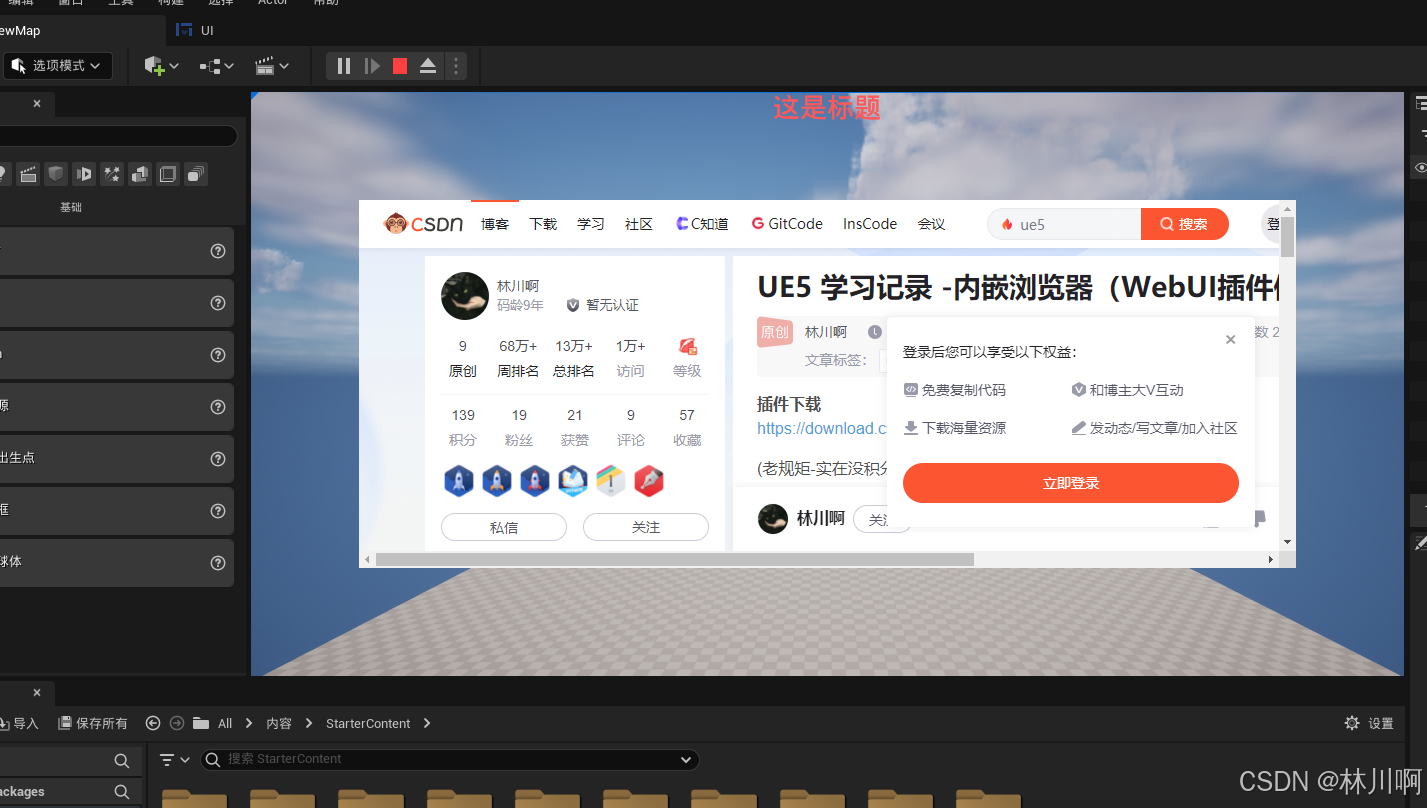
Task: Click the browser vertical scrollbar thumb
Action: [x=1288, y=235]
